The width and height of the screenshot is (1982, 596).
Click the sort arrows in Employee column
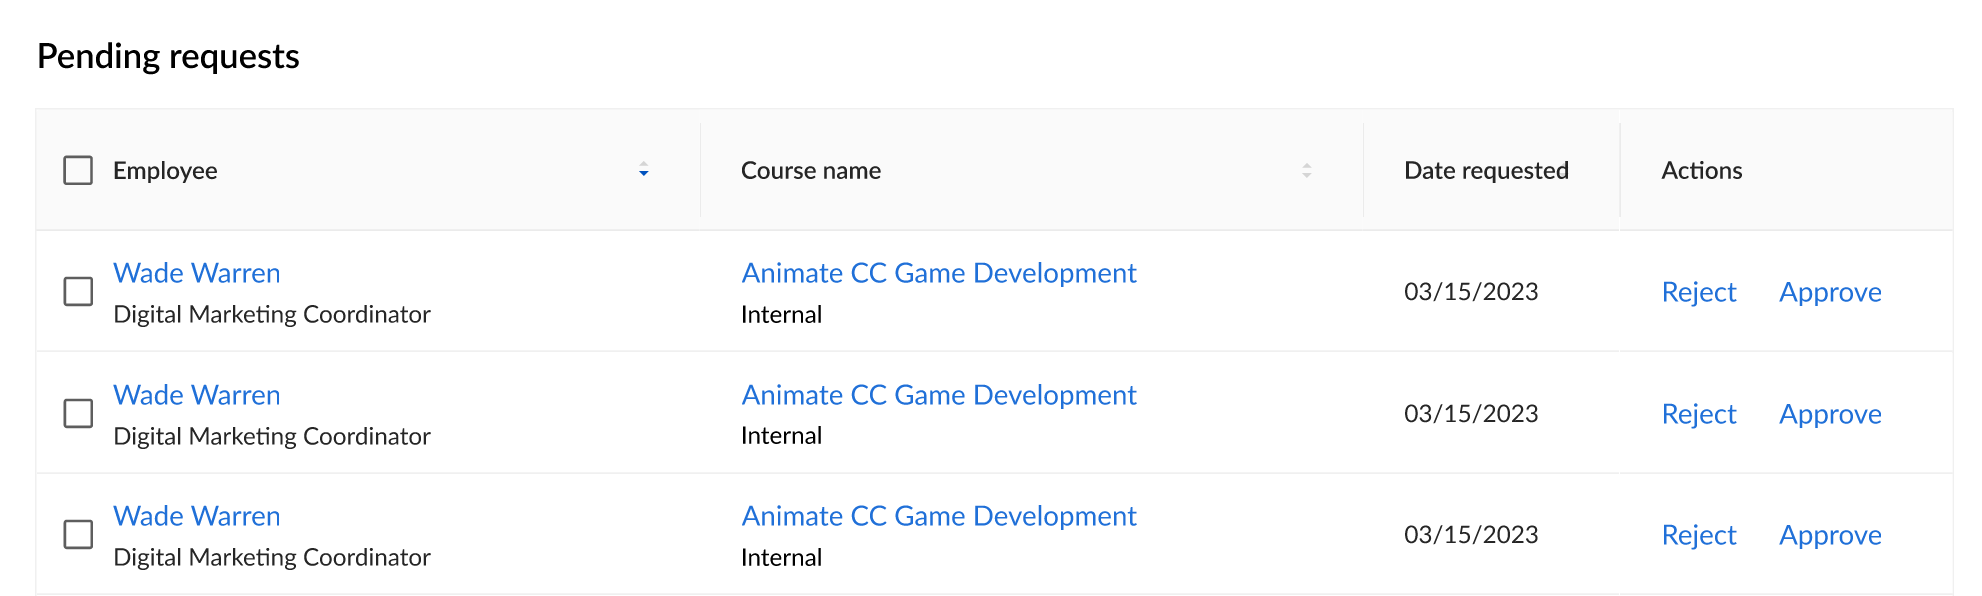click(x=644, y=170)
